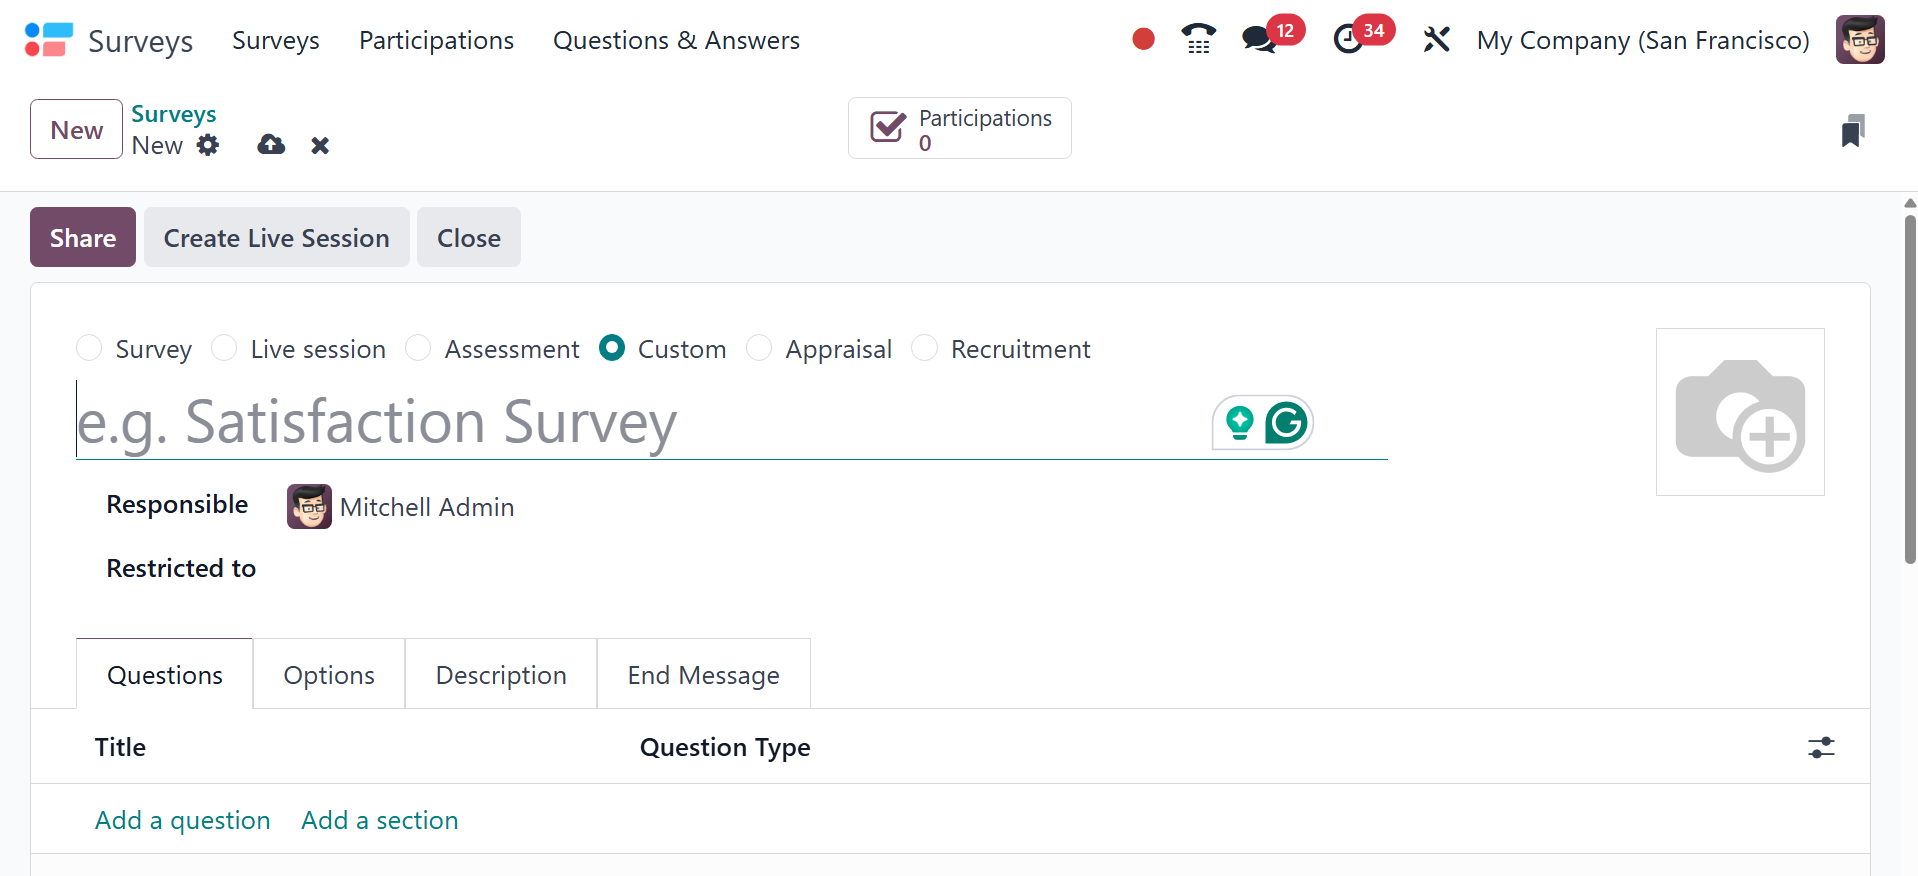Click the red recording indicator icon
The image size is (1918, 876).
(1143, 39)
